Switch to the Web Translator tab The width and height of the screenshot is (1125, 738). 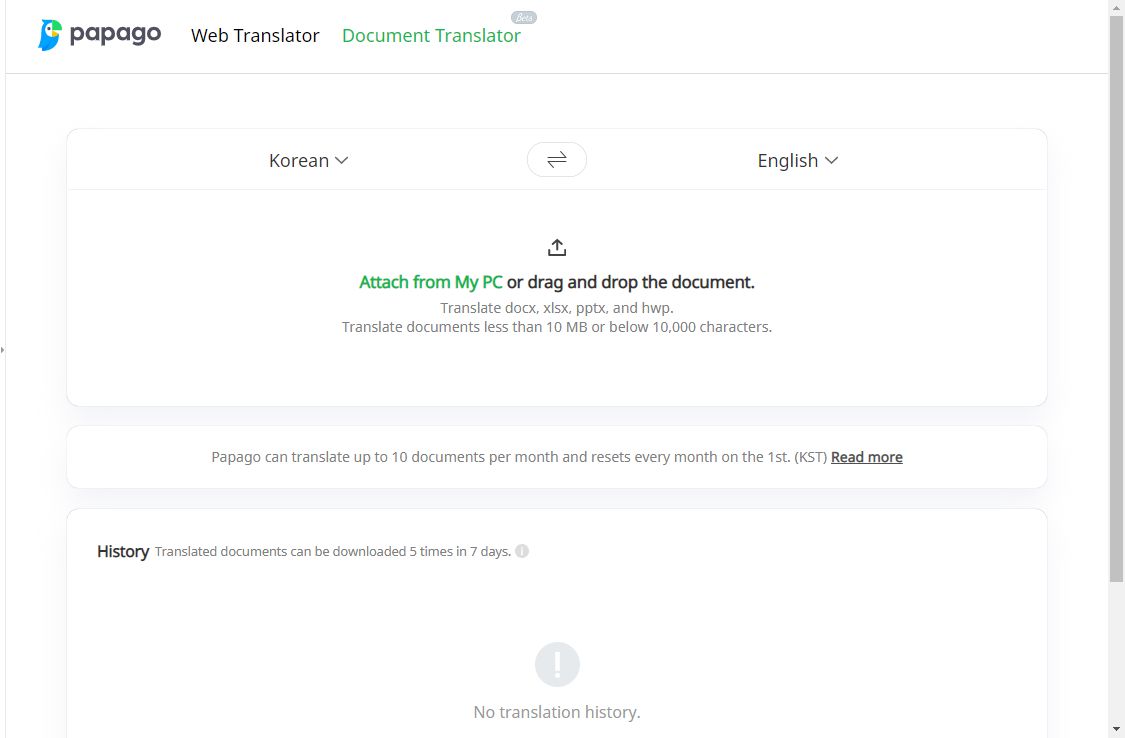(255, 35)
